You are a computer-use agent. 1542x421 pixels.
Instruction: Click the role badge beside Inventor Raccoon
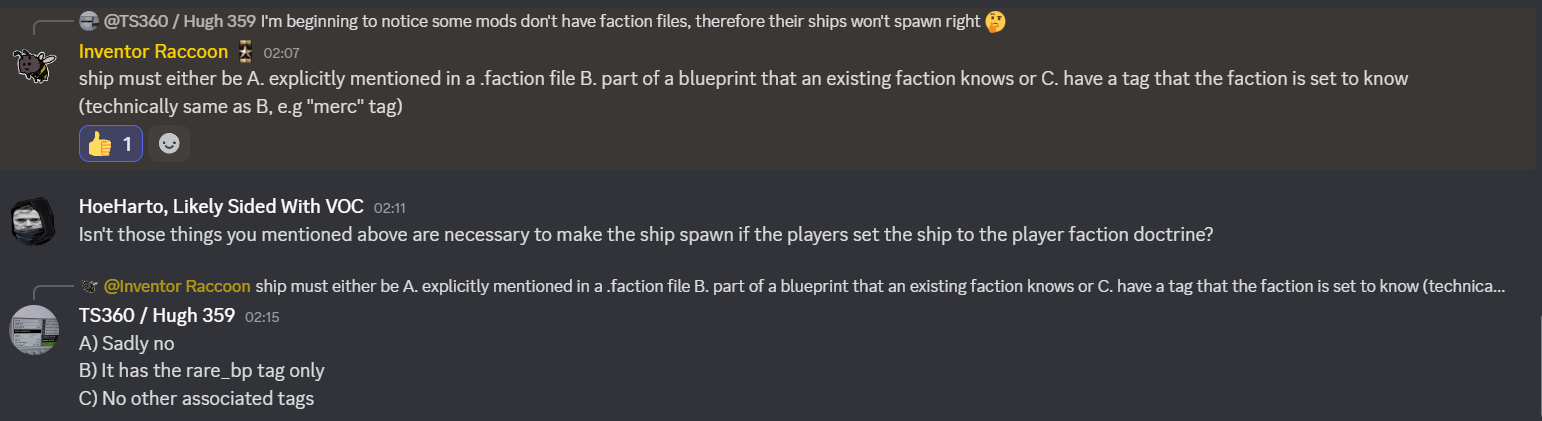pos(246,51)
